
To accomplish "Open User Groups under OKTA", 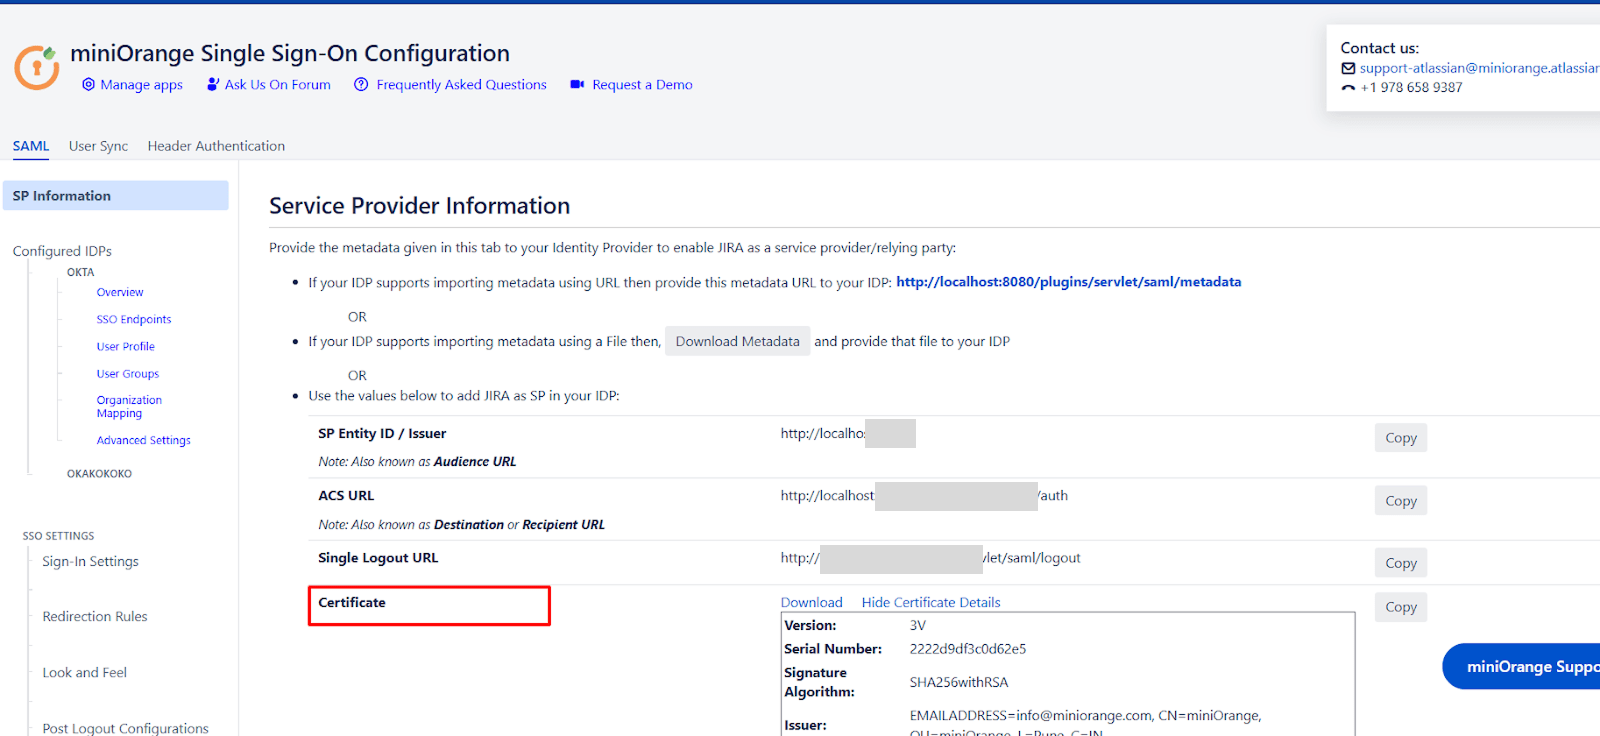I will (128, 373).
